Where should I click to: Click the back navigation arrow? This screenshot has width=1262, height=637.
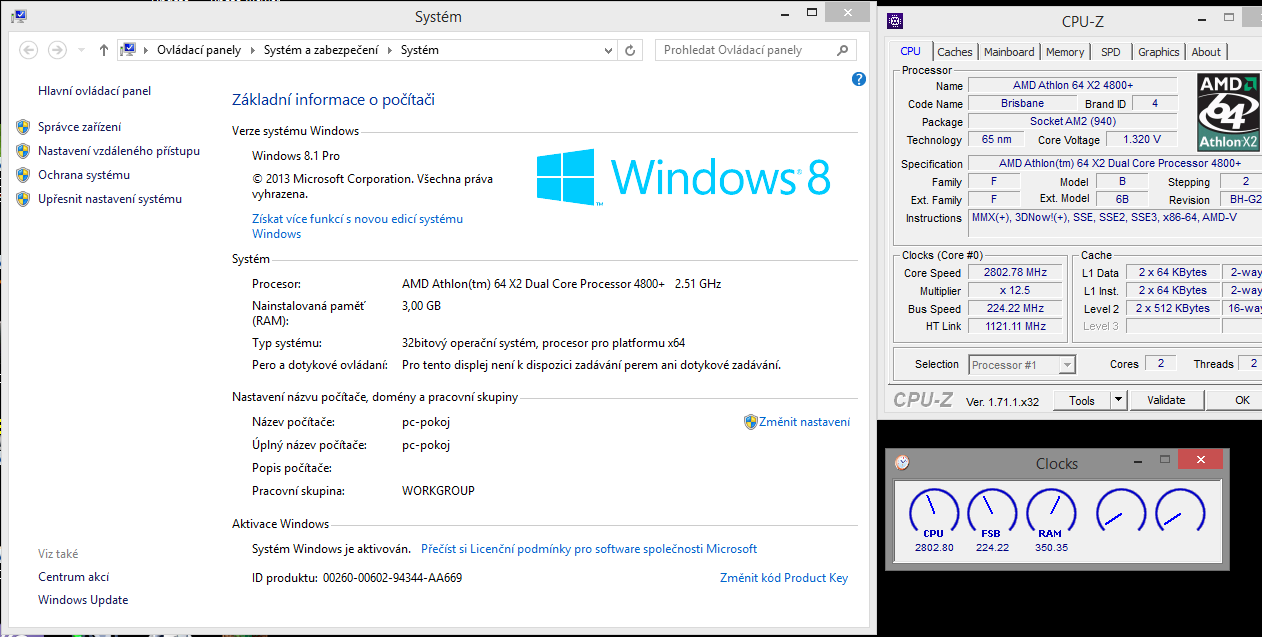click(x=29, y=50)
